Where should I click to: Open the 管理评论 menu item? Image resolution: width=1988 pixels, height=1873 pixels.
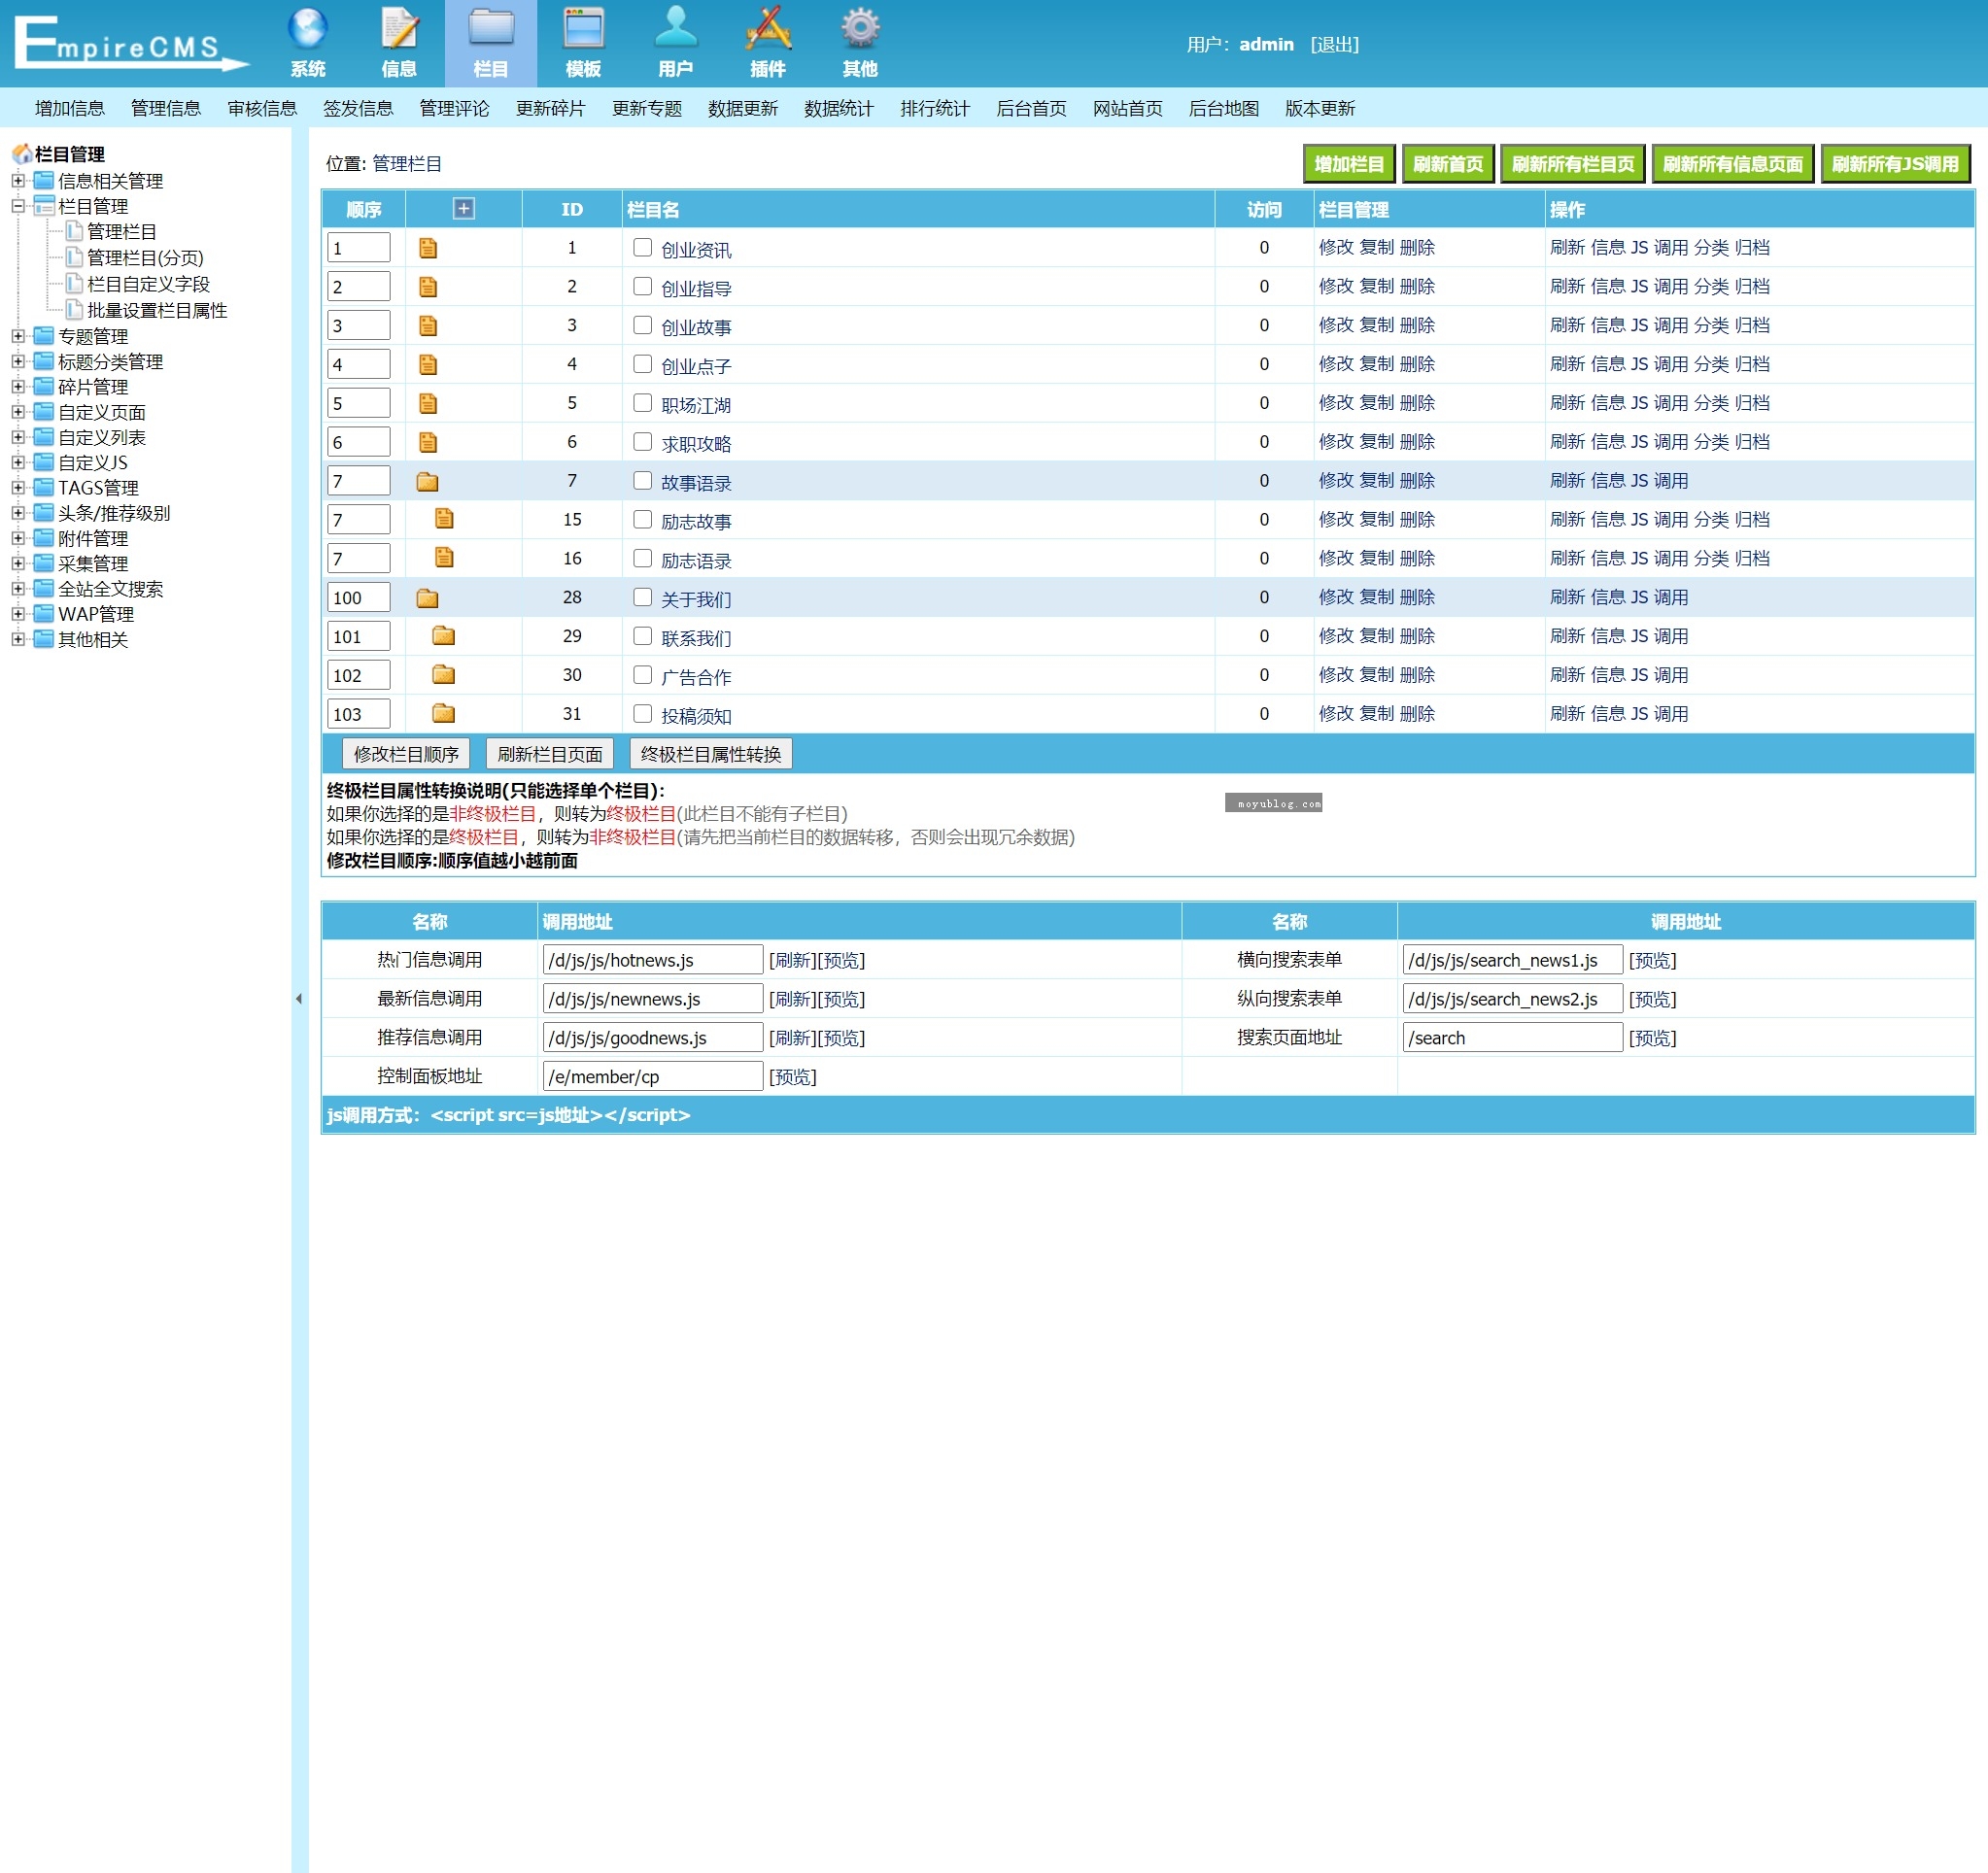pos(454,108)
